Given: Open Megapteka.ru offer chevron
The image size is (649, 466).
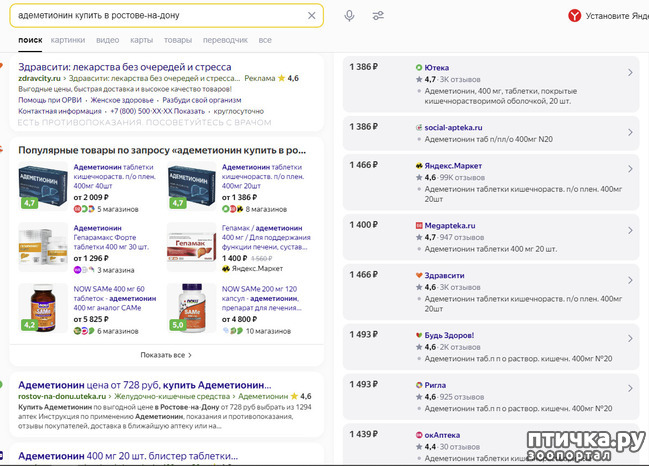Looking at the screenshot, I should click(630, 231).
